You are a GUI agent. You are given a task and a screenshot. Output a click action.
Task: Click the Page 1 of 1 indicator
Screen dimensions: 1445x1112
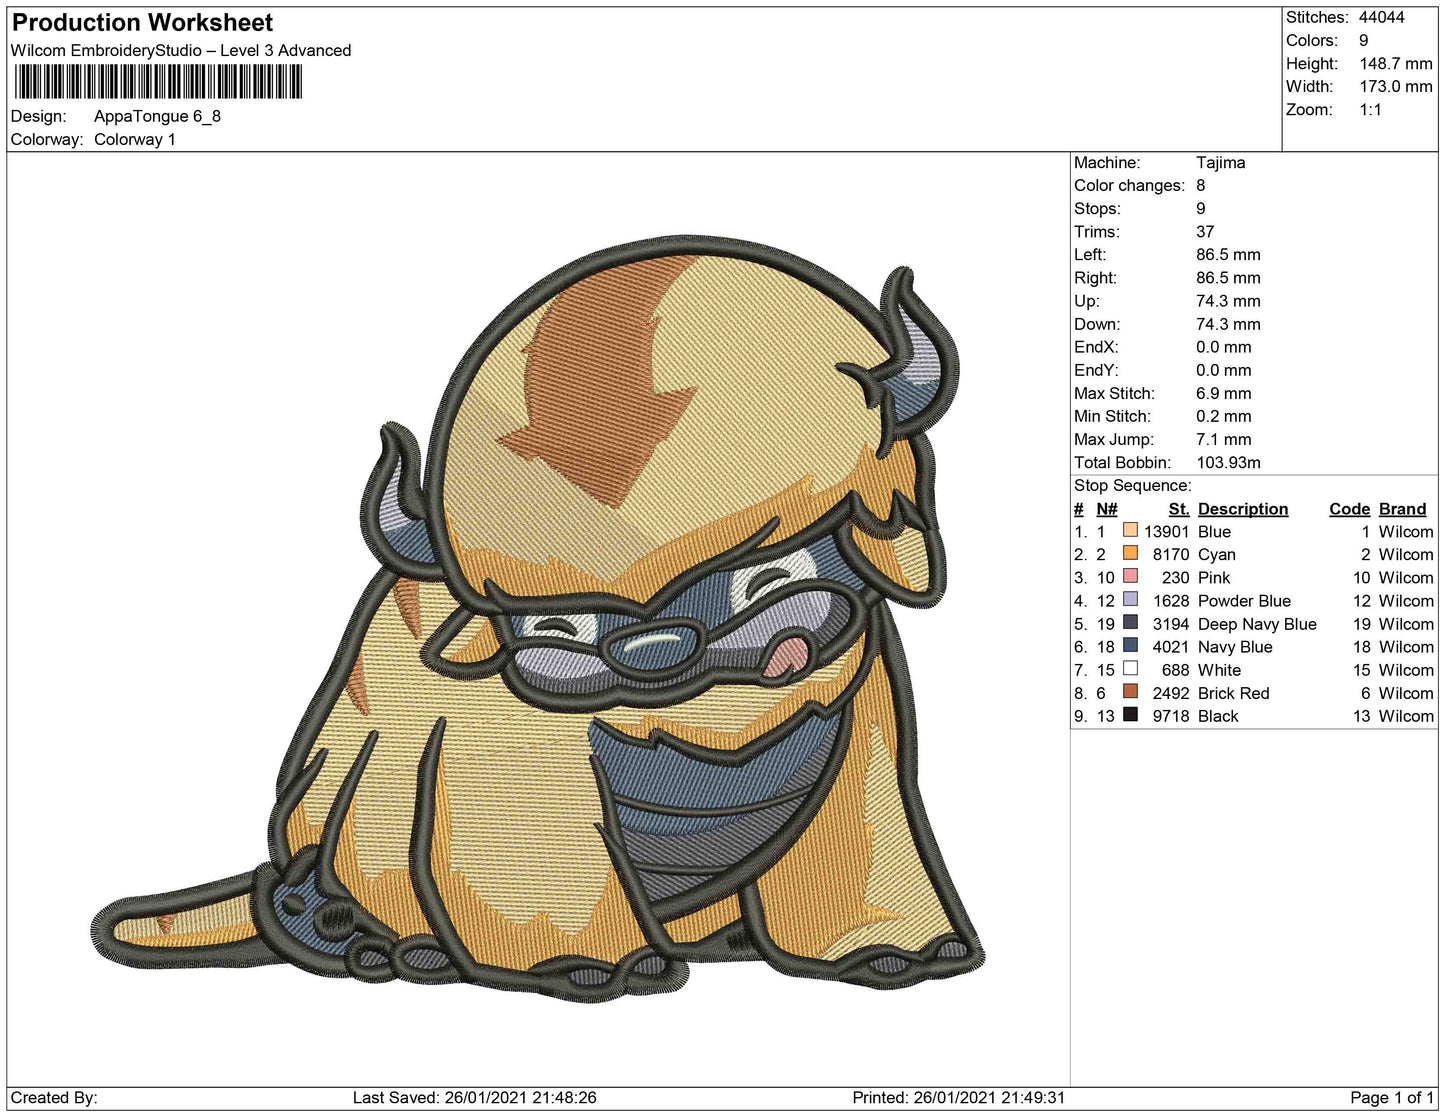tap(1392, 1097)
